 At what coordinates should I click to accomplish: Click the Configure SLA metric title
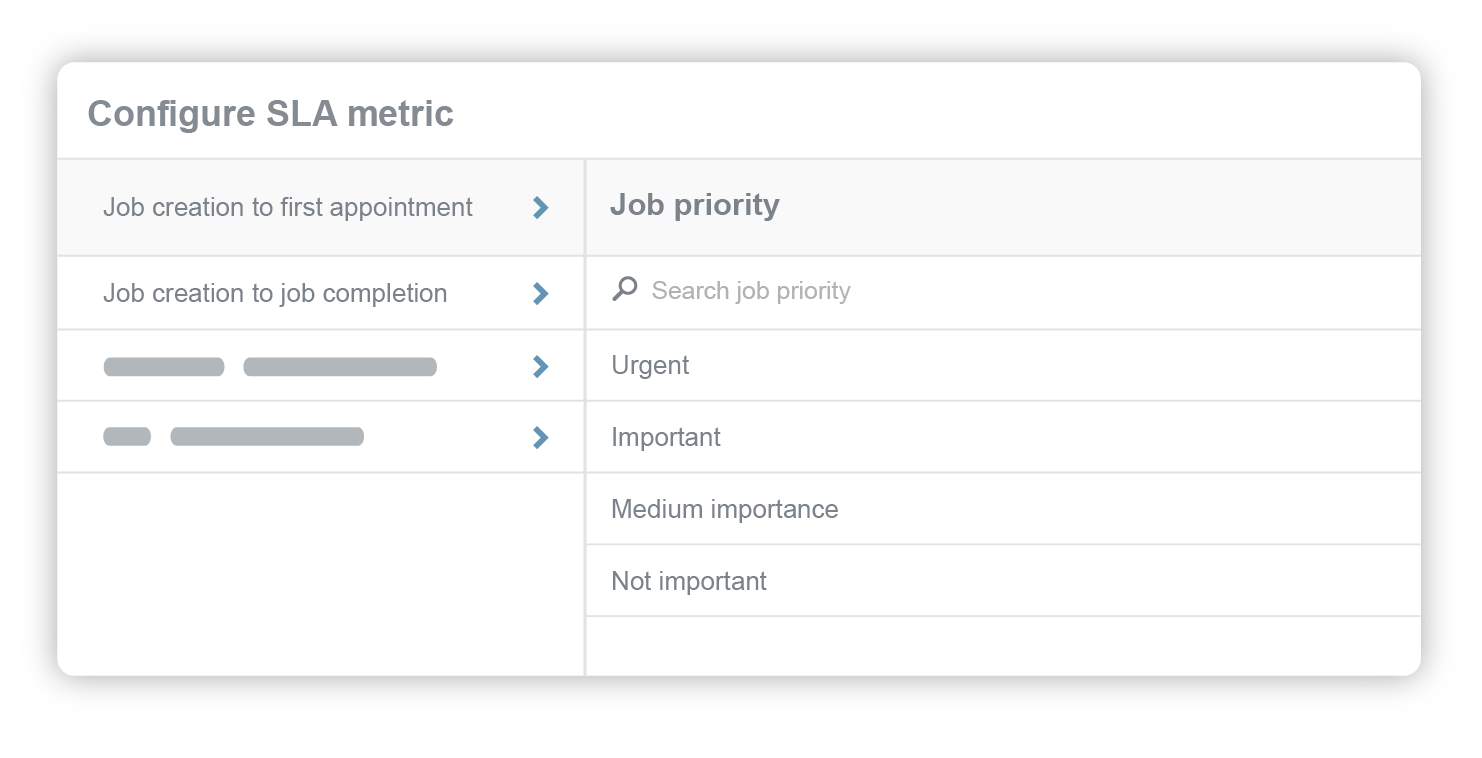click(x=271, y=114)
